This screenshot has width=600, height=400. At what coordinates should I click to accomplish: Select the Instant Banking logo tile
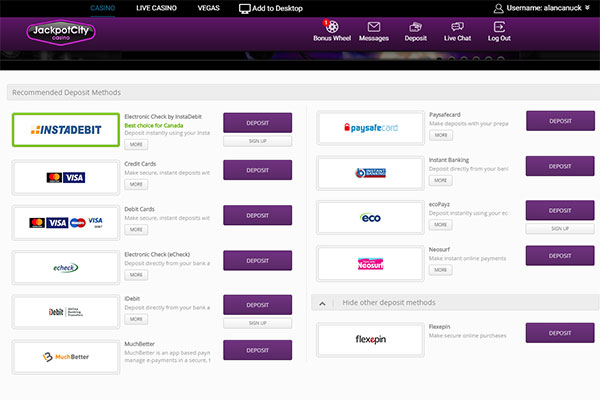(x=370, y=173)
